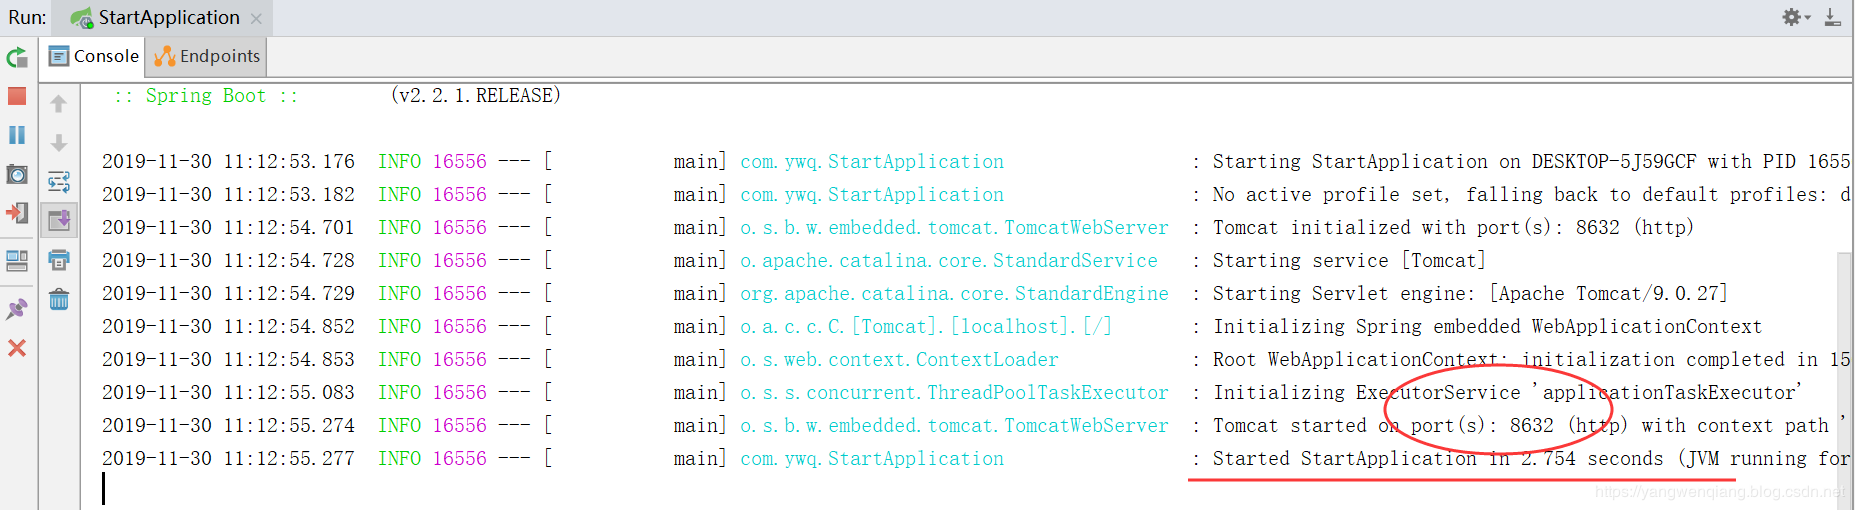The image size is (1855, 510).
Task: Click TomcatWebServer logger in the 11:12:54.701 line
Action: [954, 227]
